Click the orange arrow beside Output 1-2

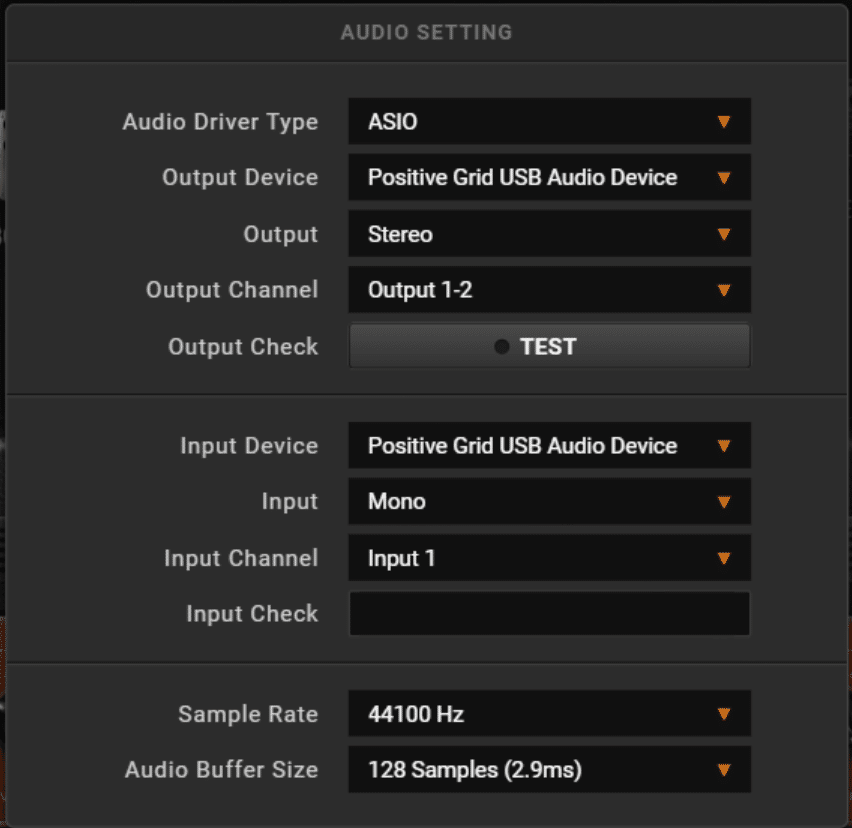pyautogui.click(x=723, y=290)
